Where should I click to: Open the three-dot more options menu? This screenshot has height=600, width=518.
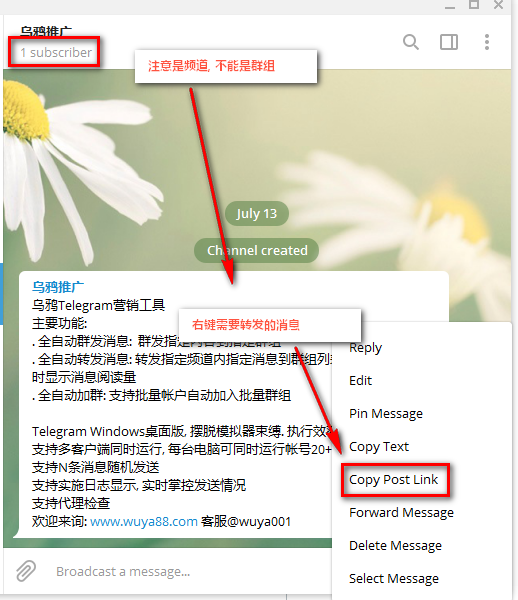tap(487, 42)
